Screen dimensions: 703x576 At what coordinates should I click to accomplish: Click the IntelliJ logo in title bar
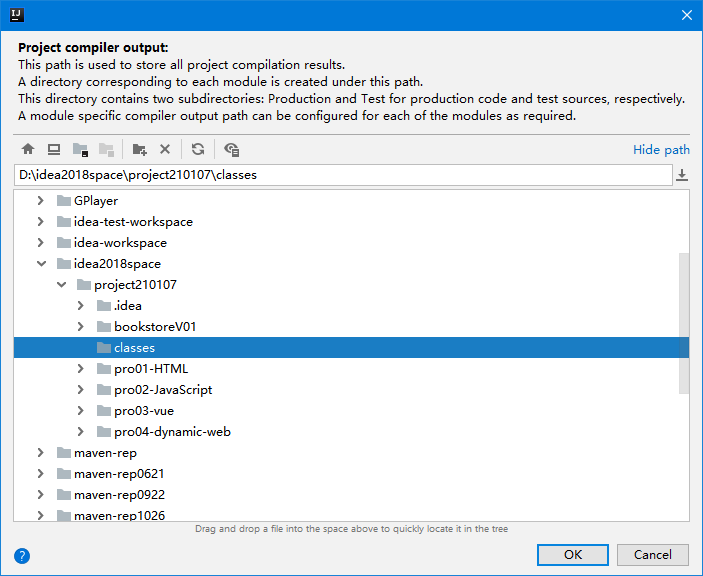click(17, 15)
